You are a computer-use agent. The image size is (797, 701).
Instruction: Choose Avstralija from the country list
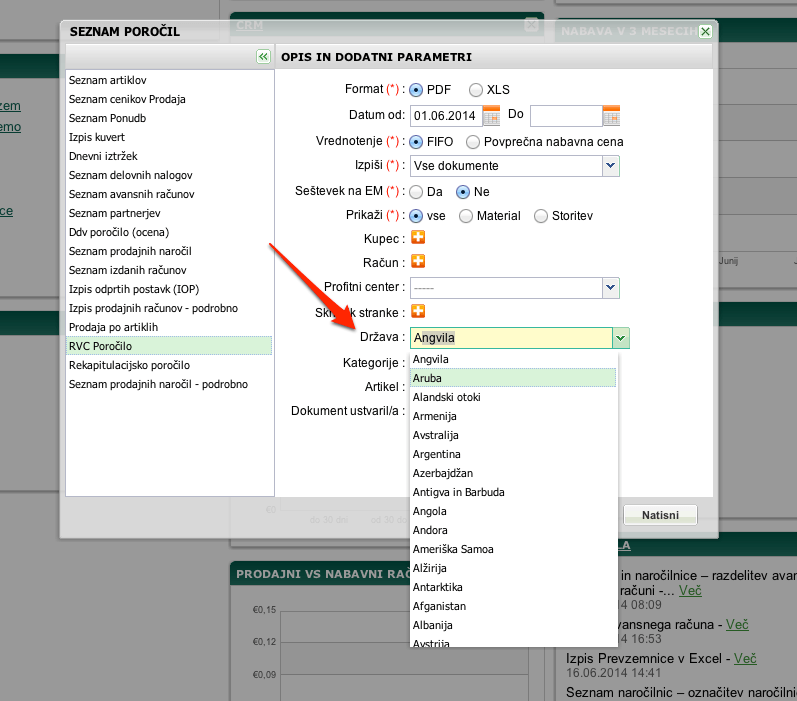pyautogui.click(x=513, y=435)
